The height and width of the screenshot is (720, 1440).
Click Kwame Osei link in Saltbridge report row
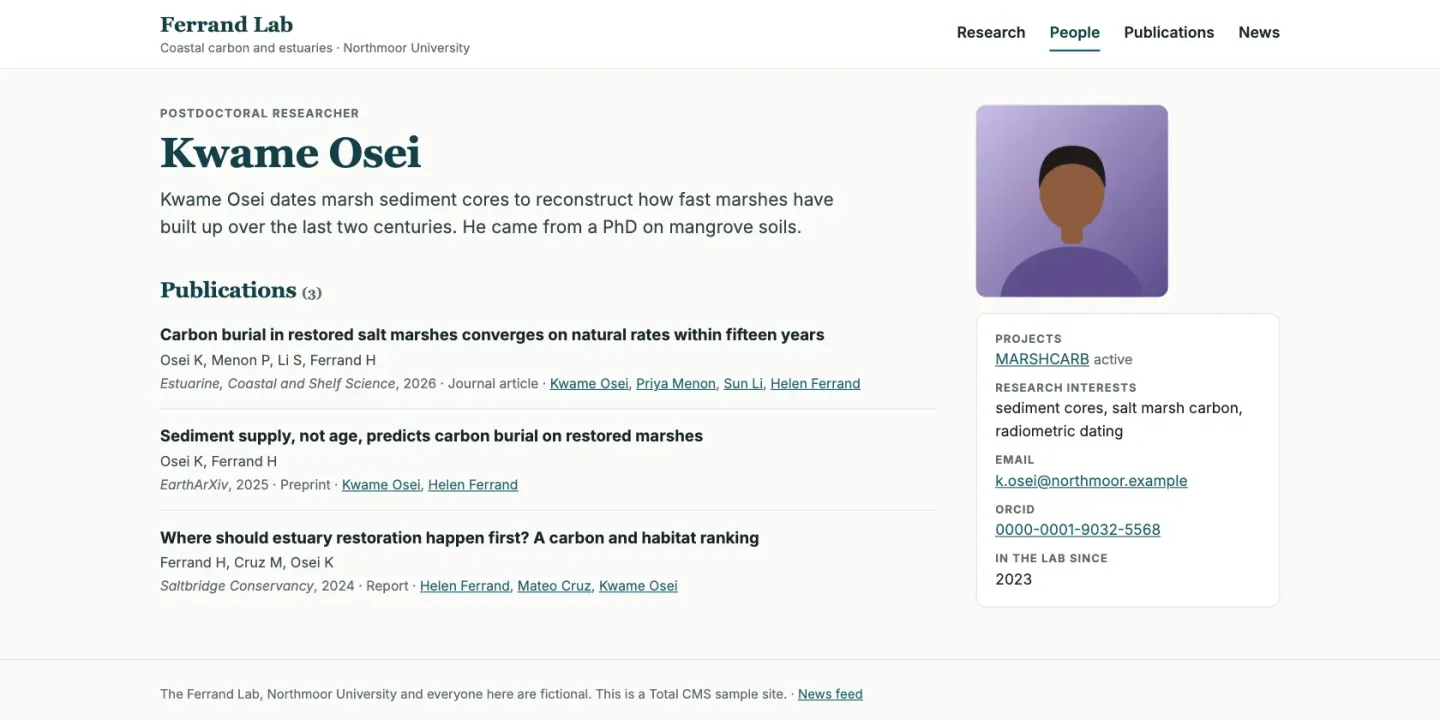[638, 586]
